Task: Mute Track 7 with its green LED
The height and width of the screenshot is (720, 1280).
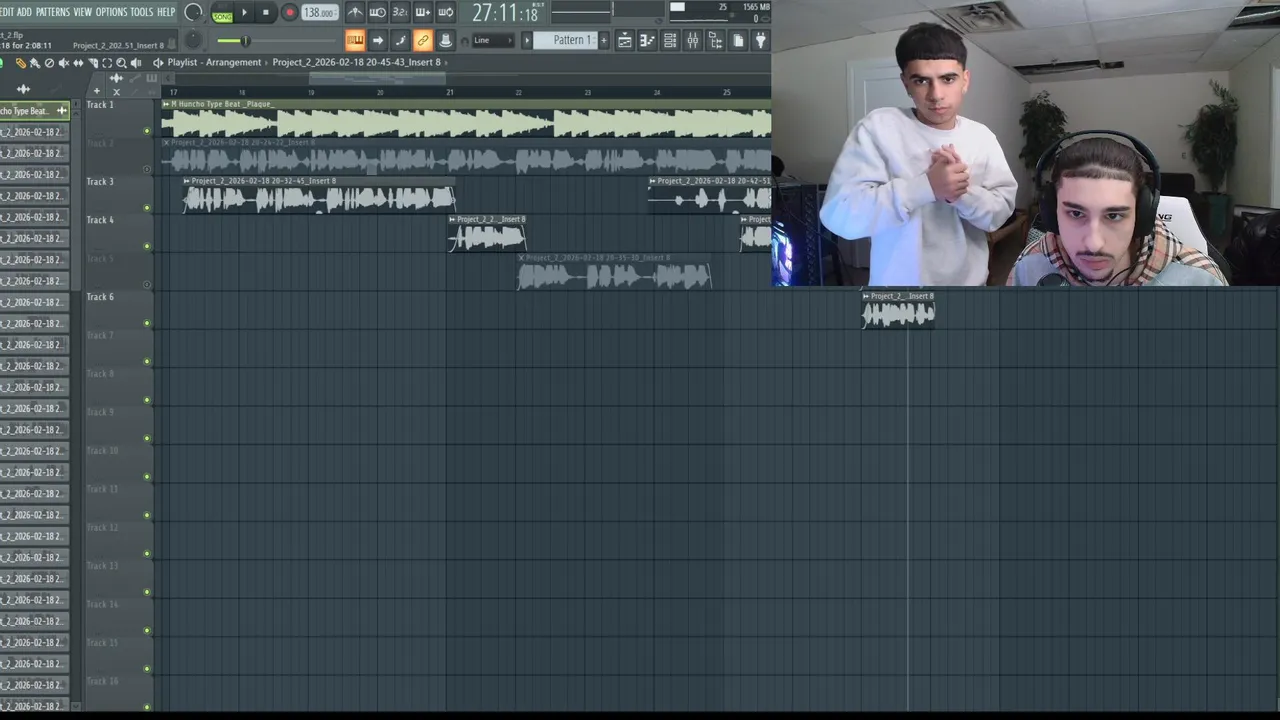Action: 147,361
